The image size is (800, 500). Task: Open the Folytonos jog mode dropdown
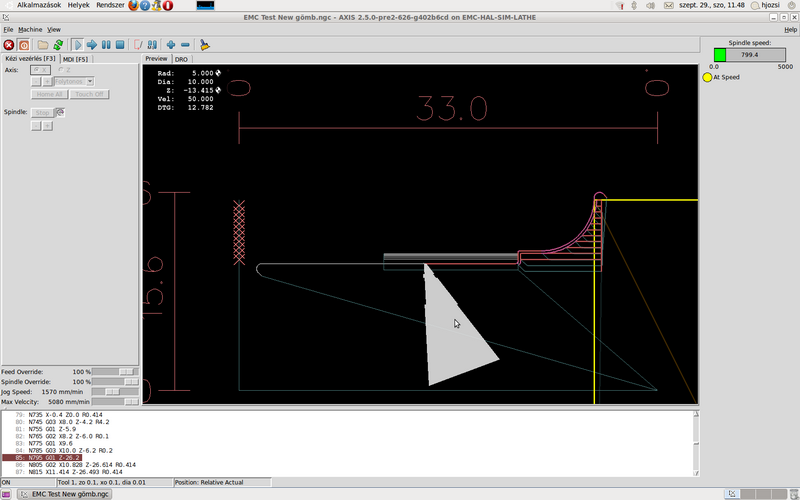pyautogui.click(x=74, y=82)
